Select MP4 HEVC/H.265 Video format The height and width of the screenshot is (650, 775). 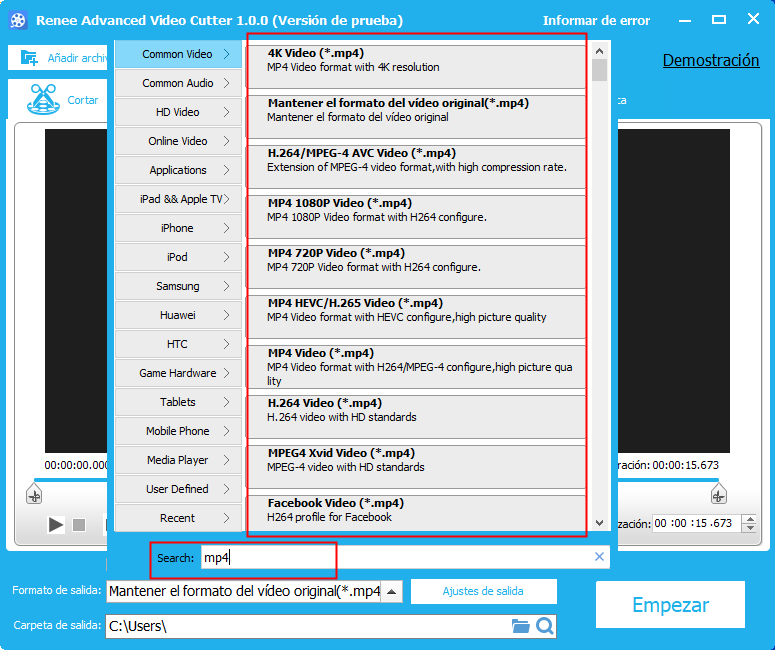click(416, 316)
